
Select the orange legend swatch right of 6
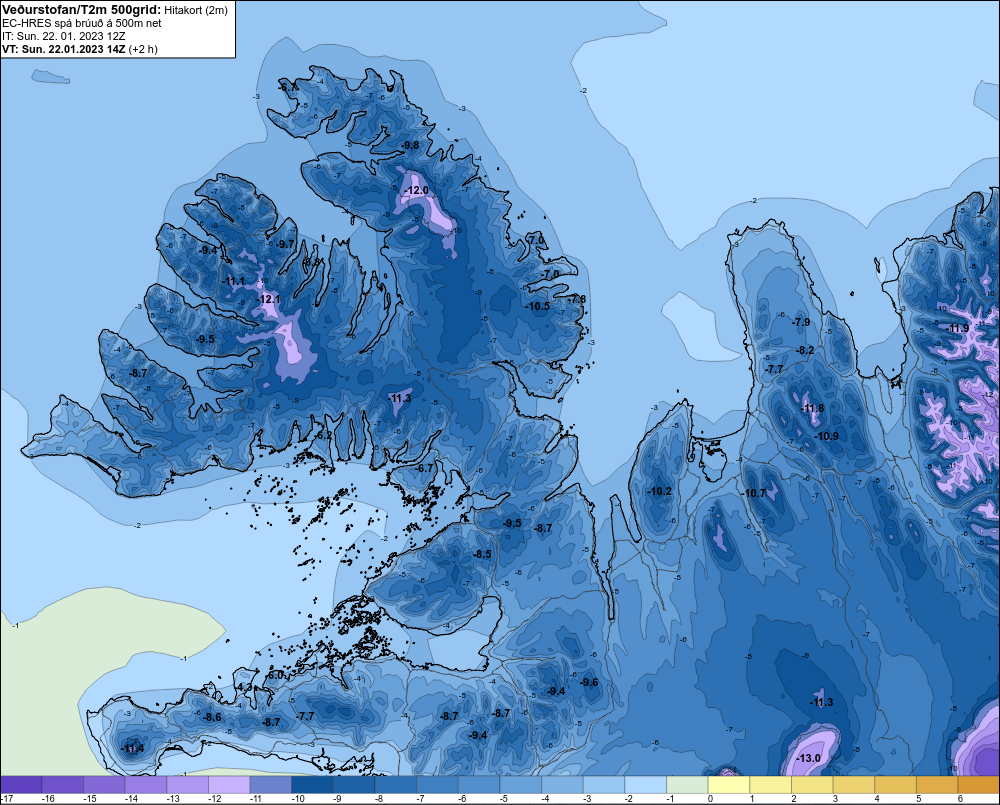[x=979, y=785]
